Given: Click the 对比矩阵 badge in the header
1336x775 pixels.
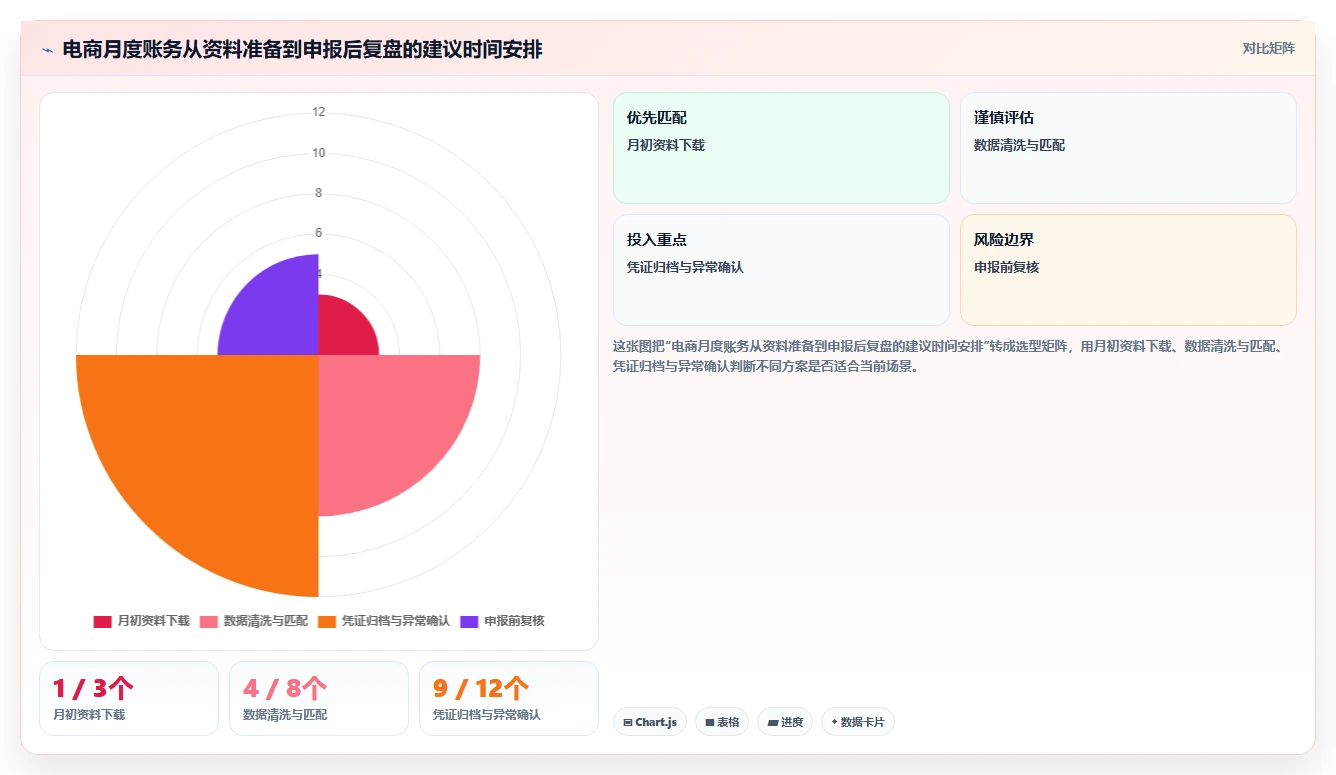Looking at the screenshot, I should pos(1268,48).
